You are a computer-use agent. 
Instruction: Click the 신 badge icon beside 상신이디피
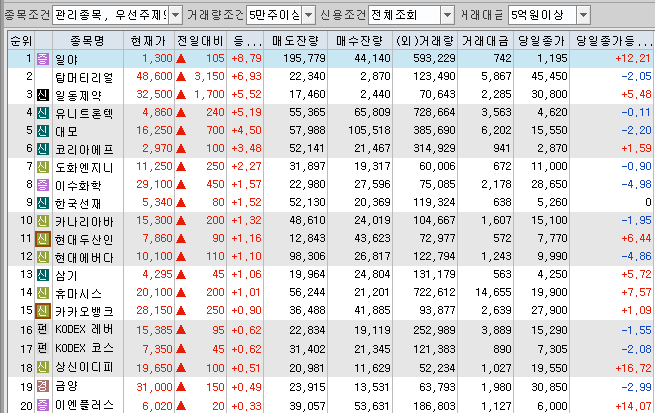coord(43,367)
